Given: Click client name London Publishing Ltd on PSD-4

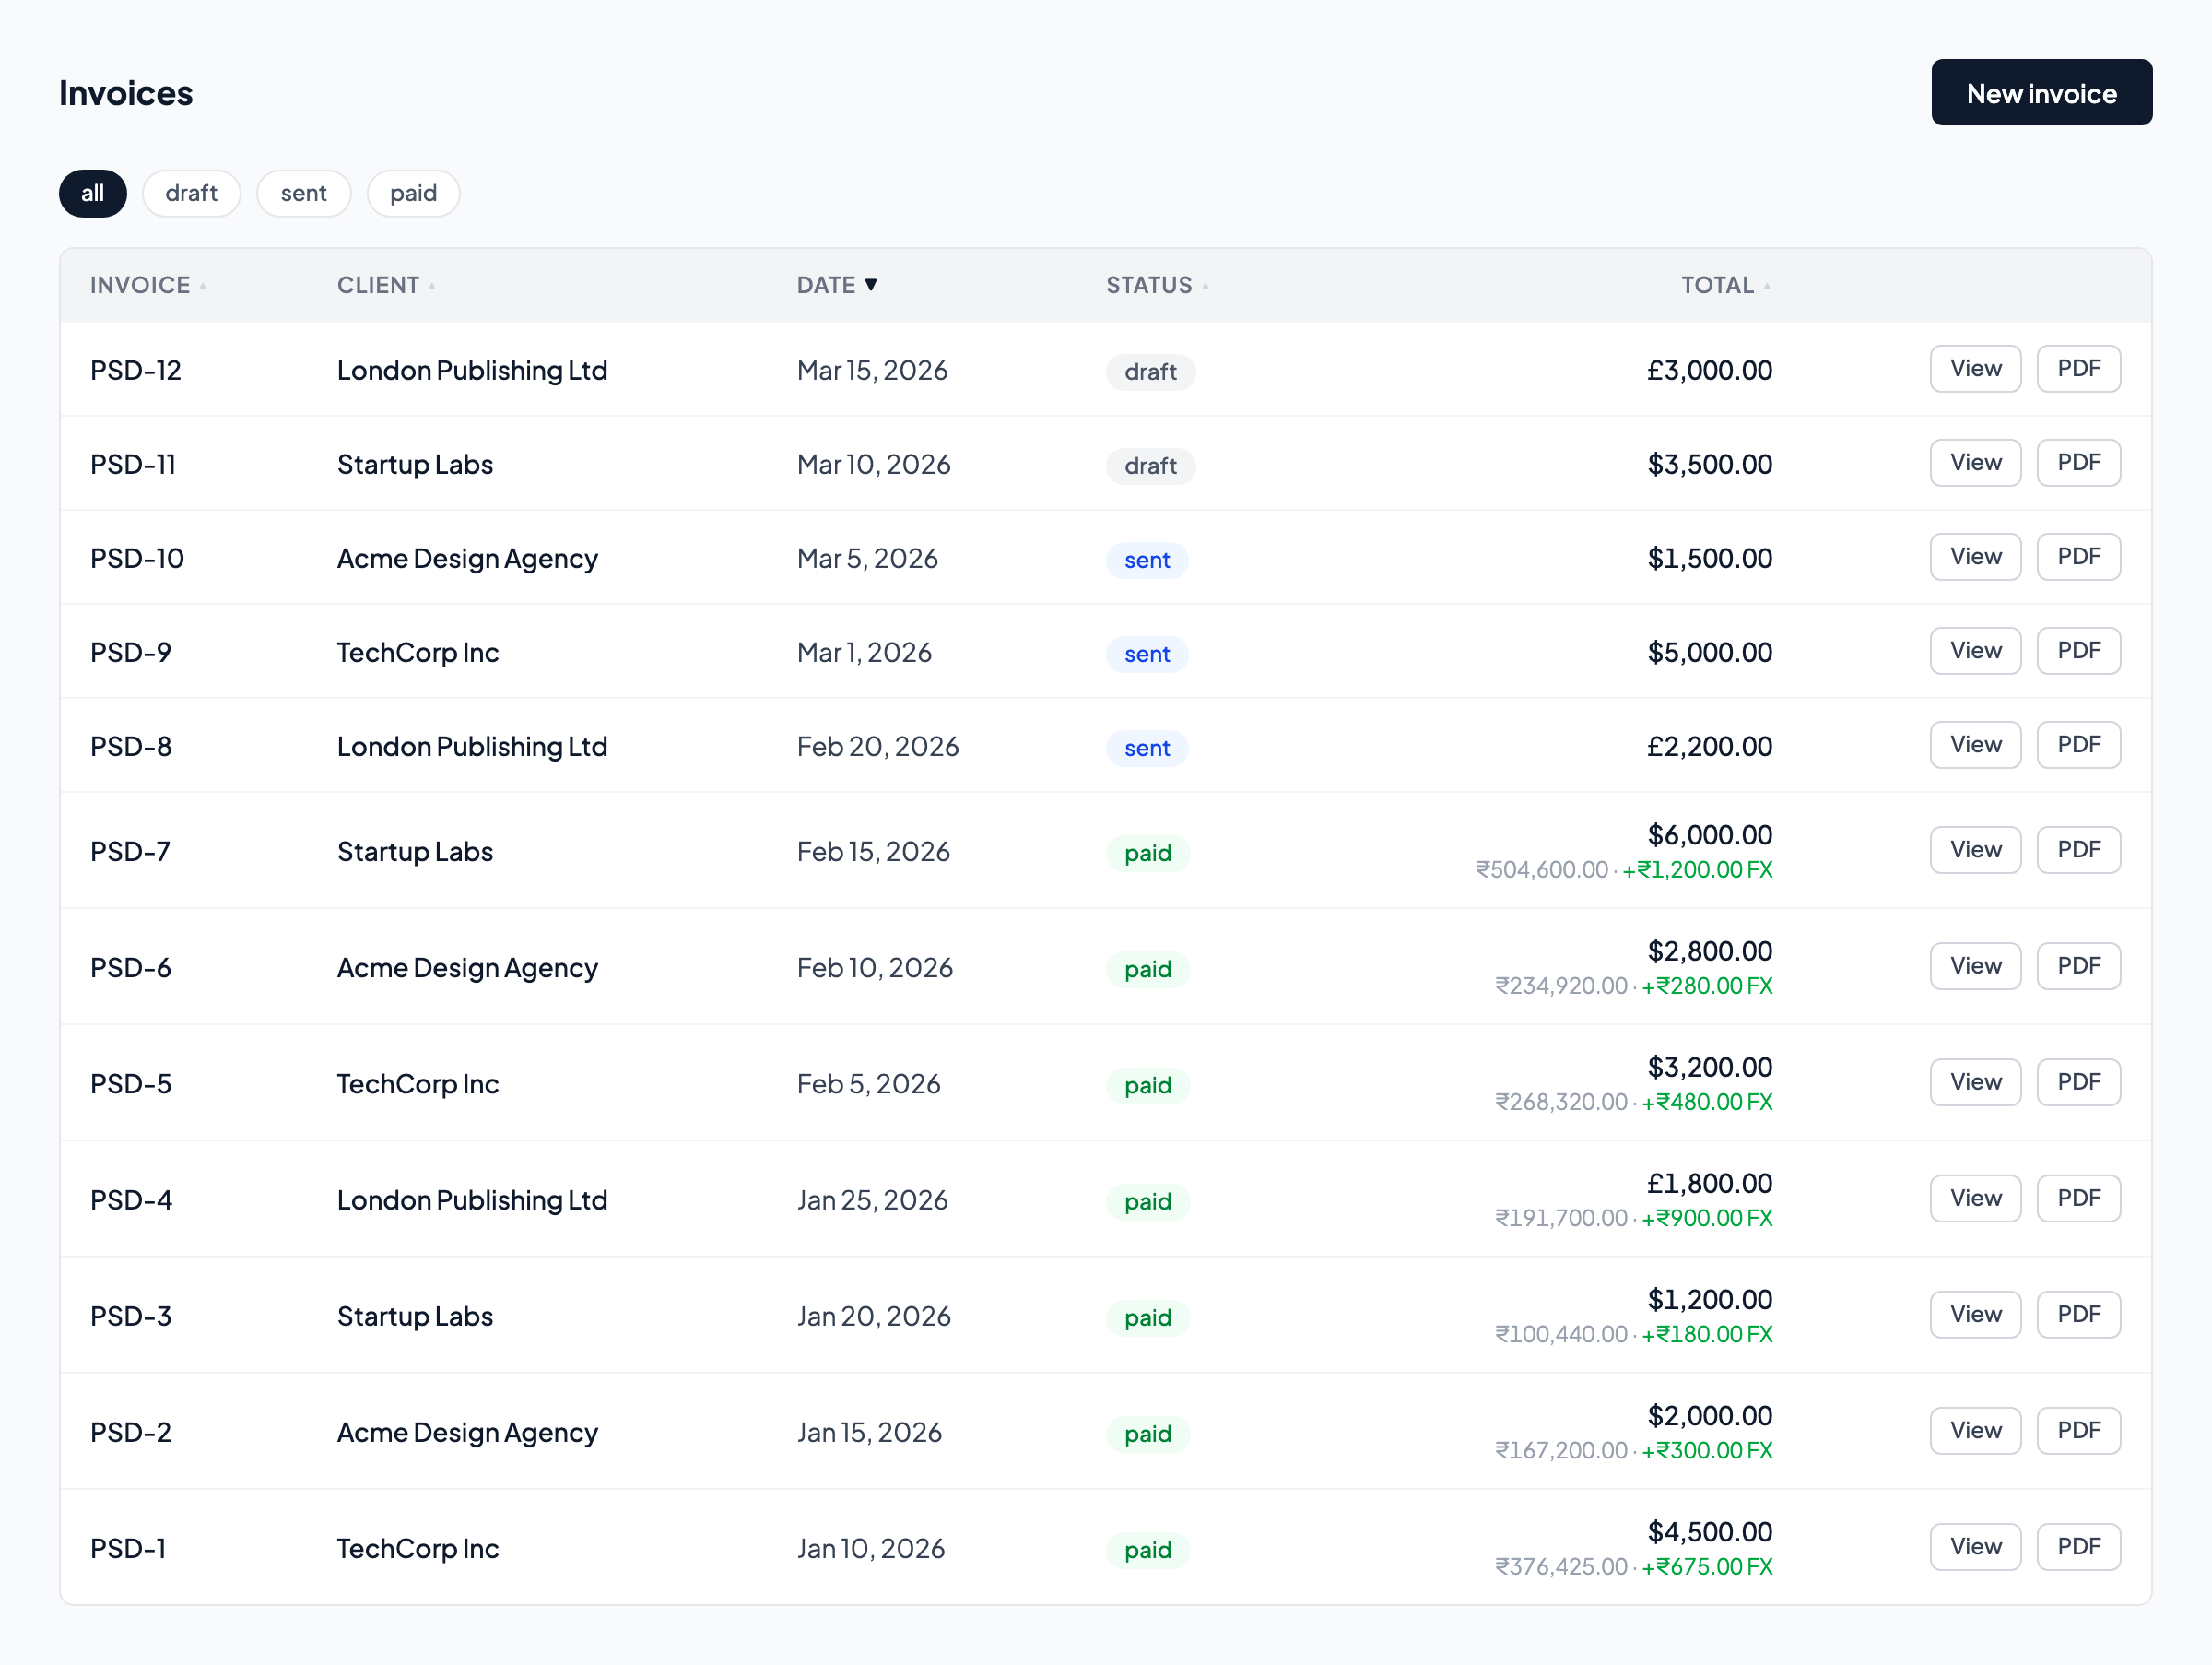Looking at the screenshot, I should click(x=472, y=1199).
